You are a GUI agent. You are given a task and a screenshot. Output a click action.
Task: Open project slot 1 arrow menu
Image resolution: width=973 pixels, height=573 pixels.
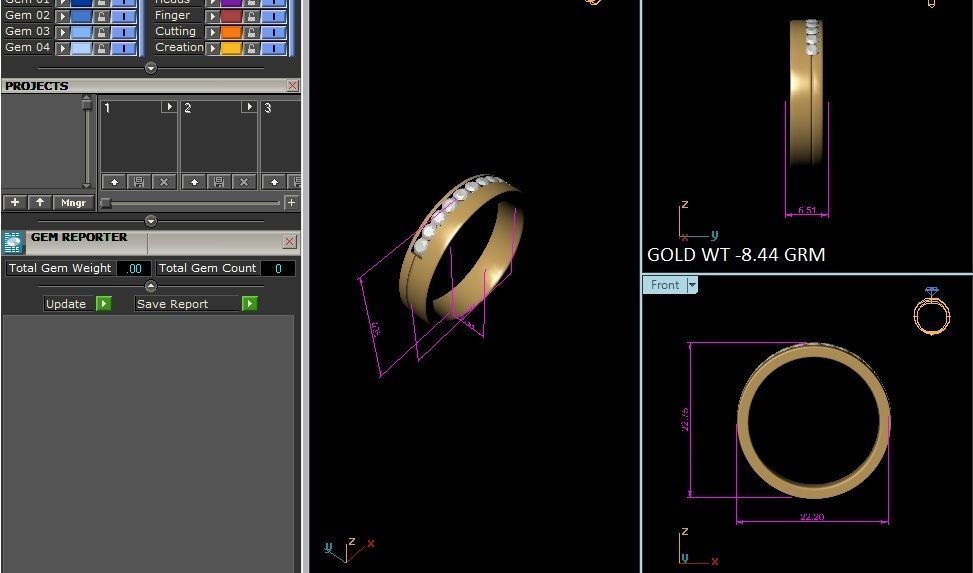tap(169, 107)
